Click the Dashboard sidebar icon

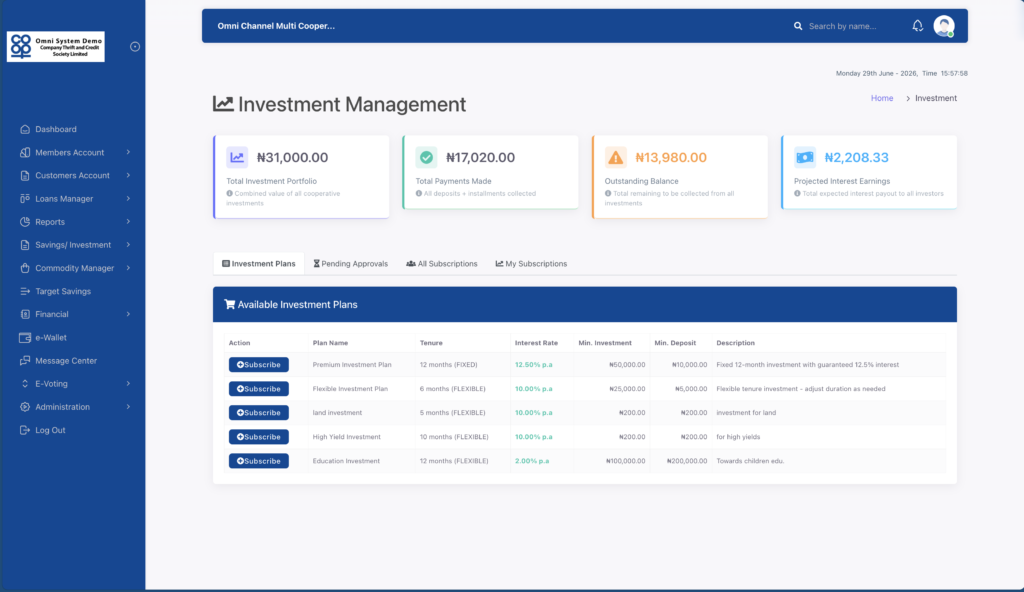click(25, 129)
